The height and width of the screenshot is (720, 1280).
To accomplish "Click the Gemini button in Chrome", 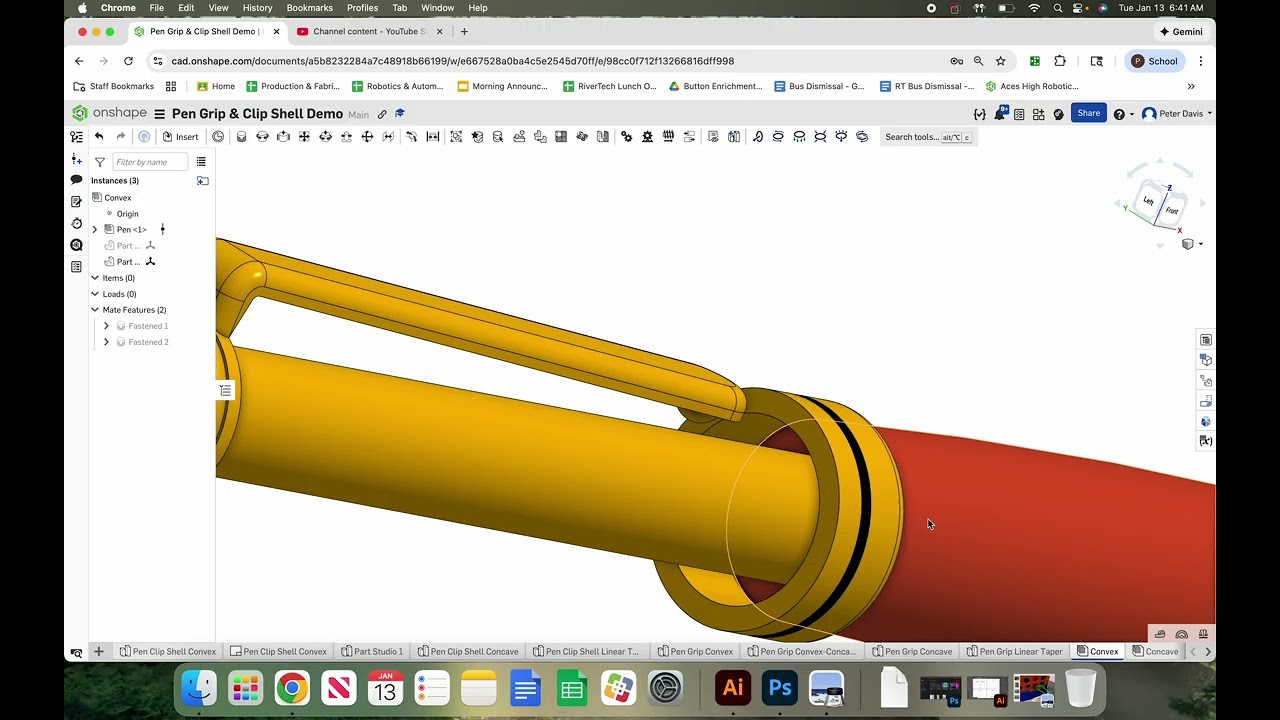I will [x=1181, y=31].
